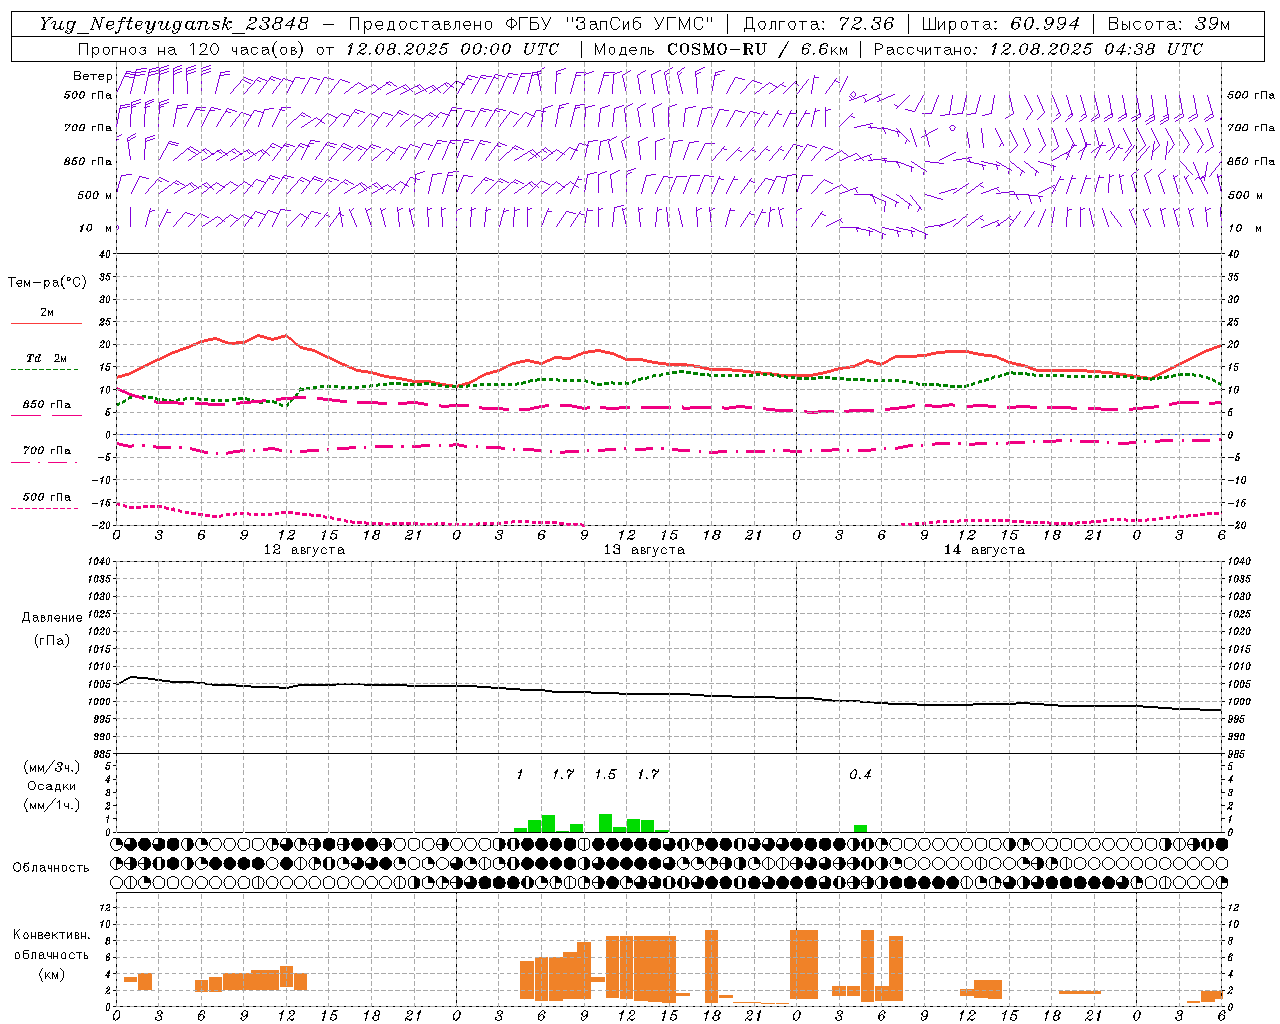Click the 3-hour precipitation total 0.4
The image size is (1280, 1024).
pyautogui.click(x=860, y=775)
